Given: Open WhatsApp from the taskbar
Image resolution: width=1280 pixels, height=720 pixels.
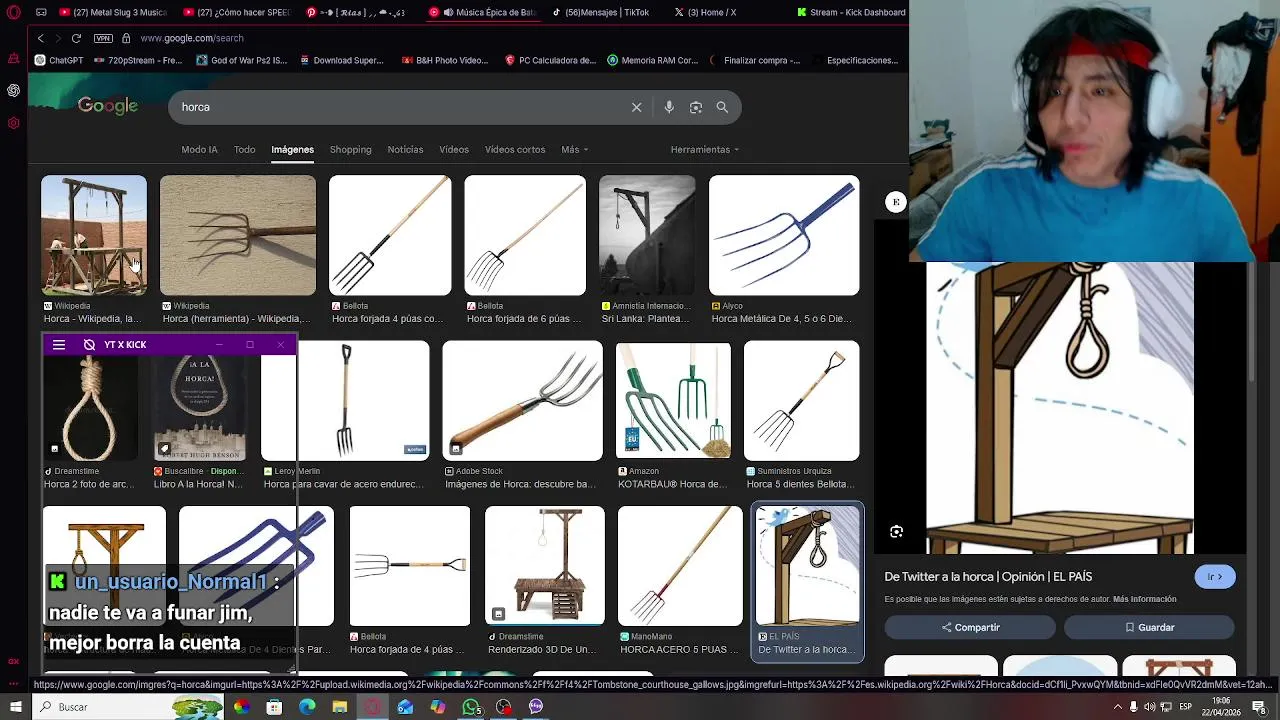Looking at the screenshot, I should pyautogui.click(x=471, y=707).
